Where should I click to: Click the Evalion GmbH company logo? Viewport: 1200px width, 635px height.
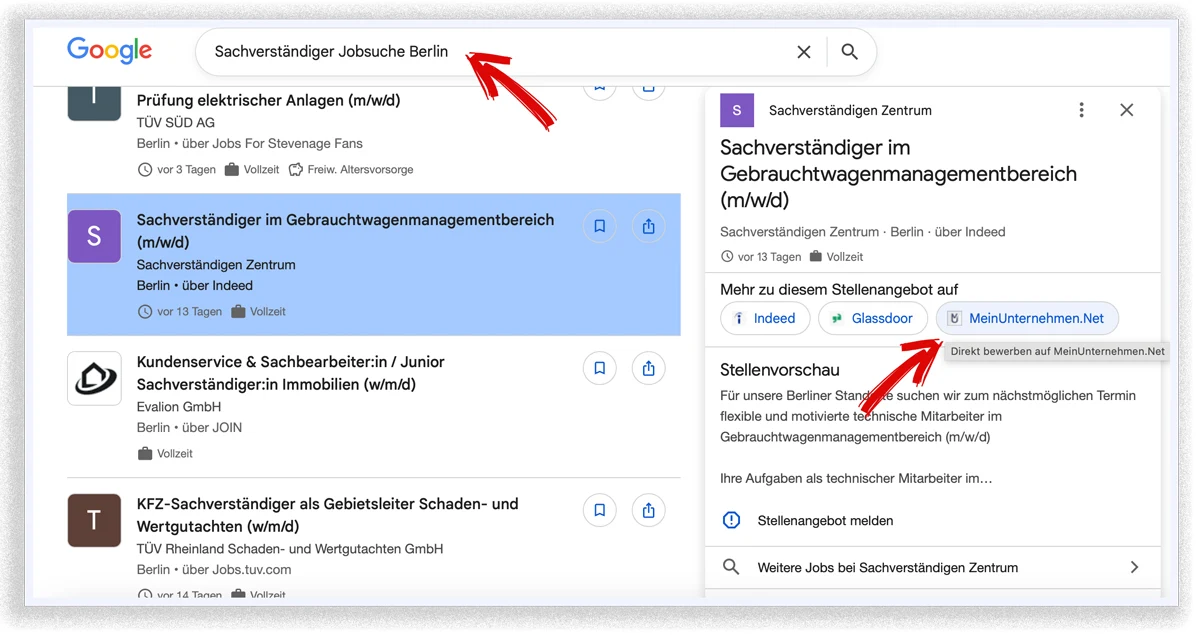pos(93,378)
